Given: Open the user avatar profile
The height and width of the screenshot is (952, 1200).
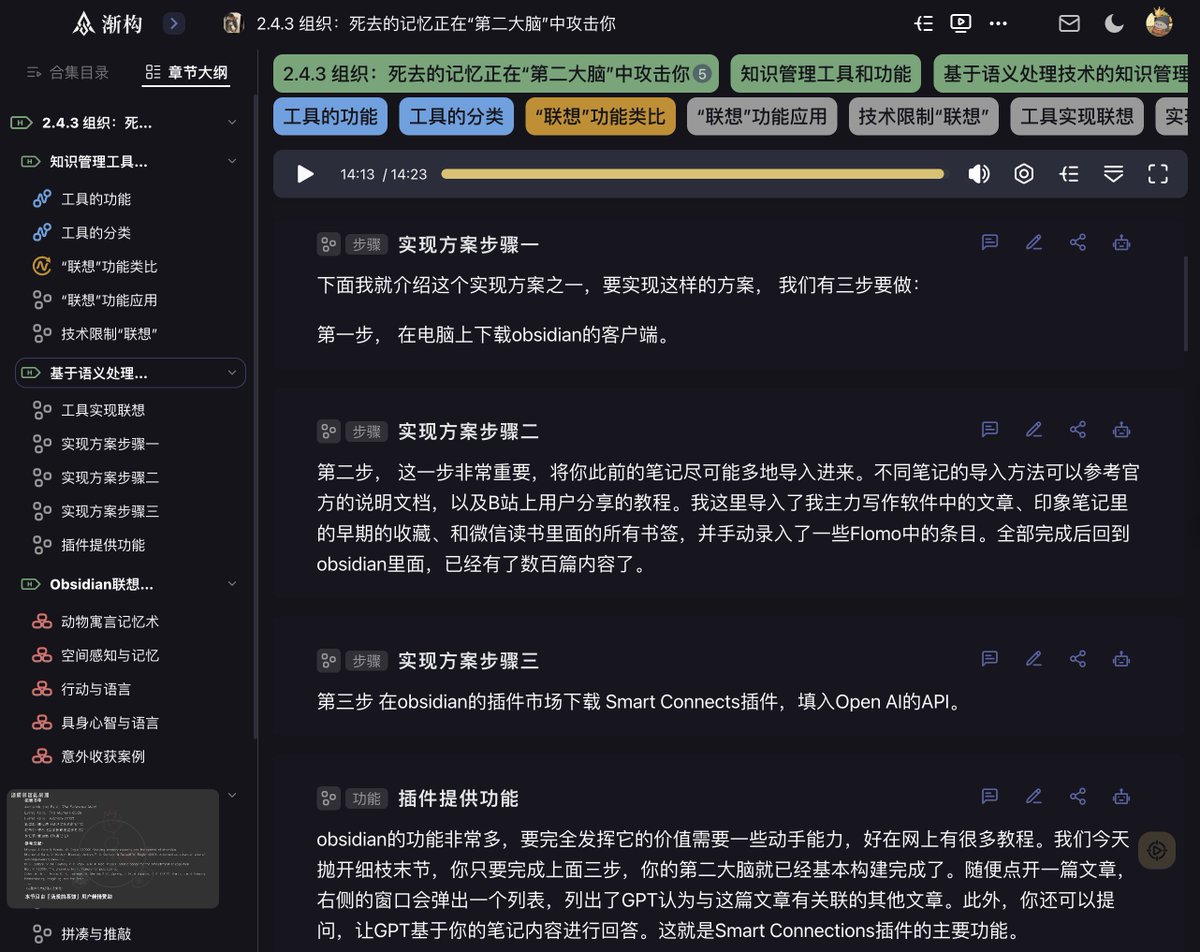Looking at the screenshot, I should click(x=1158, y=21).
